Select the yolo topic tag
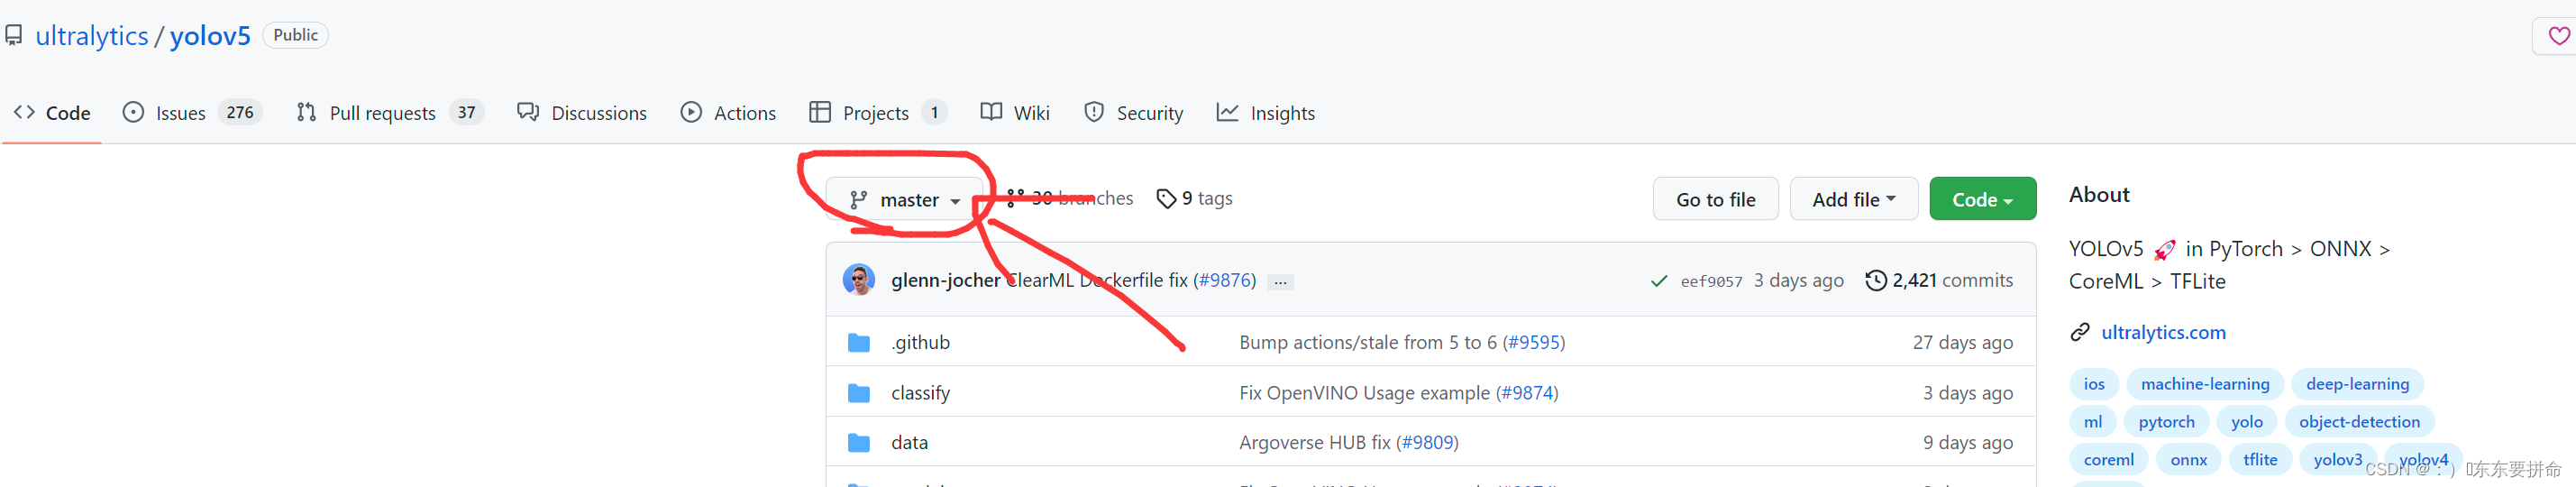 pos(2246,422)
